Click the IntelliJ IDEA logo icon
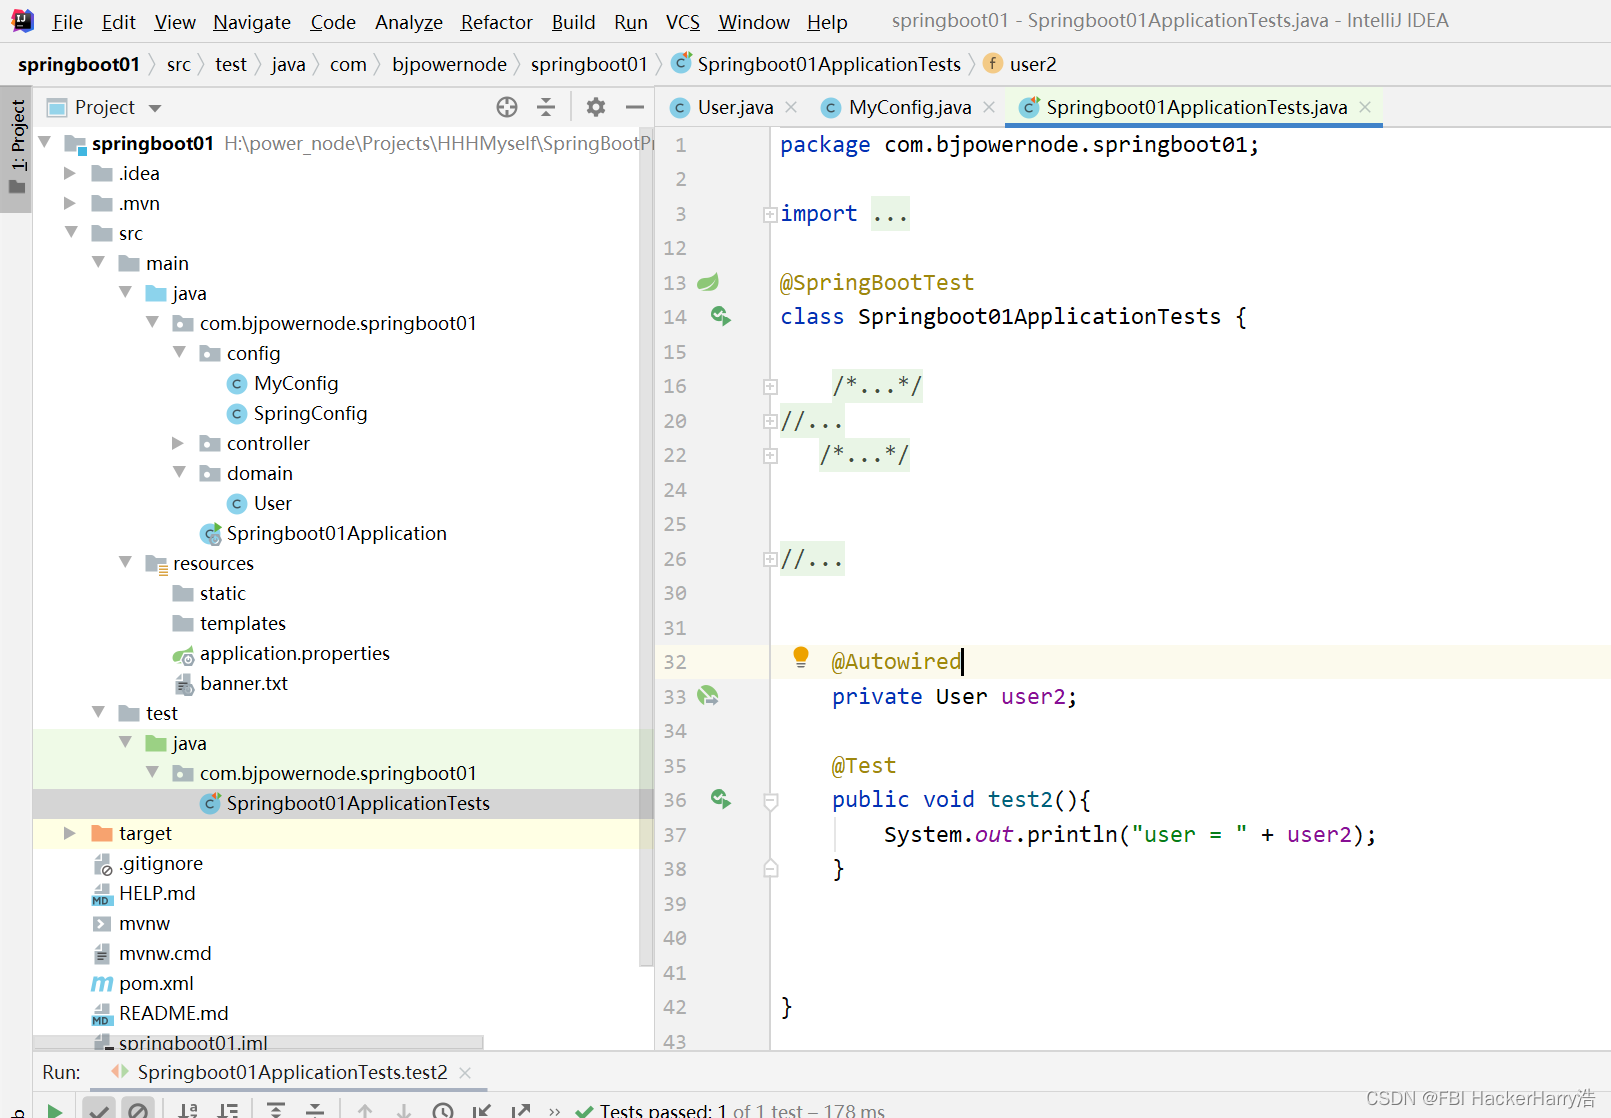This screenshot has width=1611, height=1118. pos(22,20)
